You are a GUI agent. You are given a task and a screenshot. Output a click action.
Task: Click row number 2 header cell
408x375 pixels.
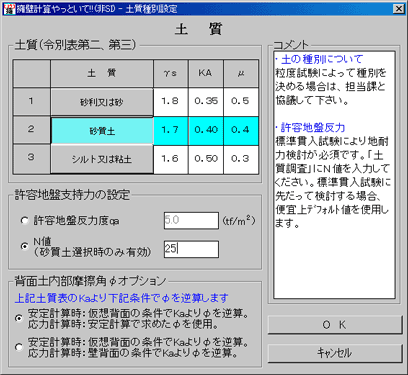point(32,131)
